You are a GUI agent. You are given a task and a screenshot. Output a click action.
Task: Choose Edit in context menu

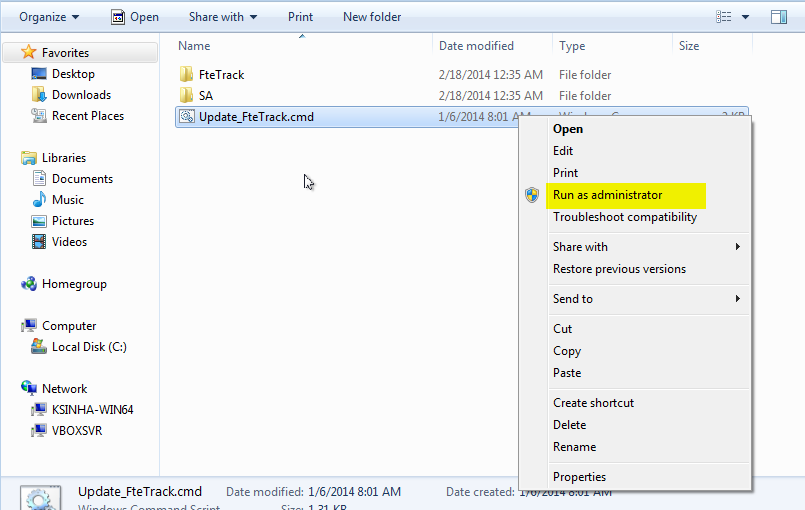(563, 151)
